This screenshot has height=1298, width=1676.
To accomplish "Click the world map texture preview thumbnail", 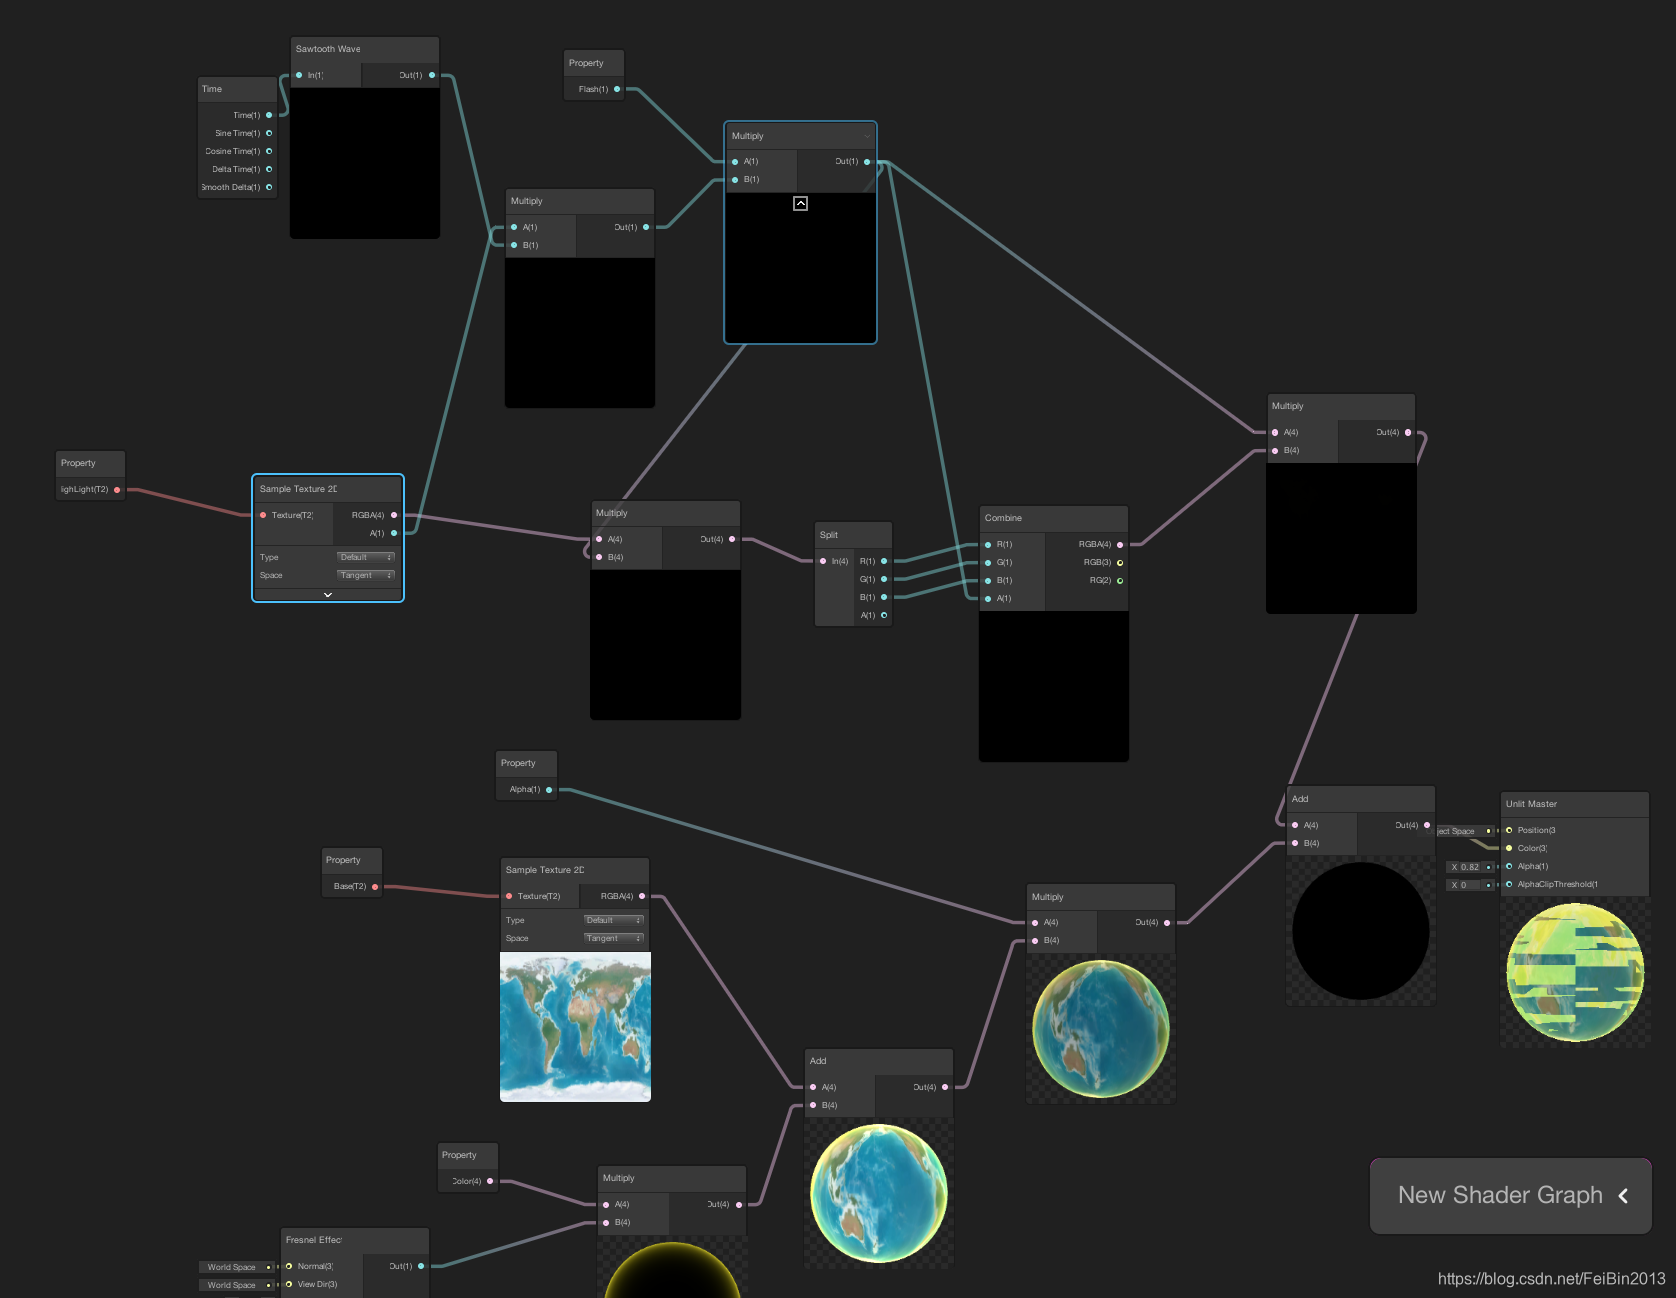I will (x=575, y=1027).
